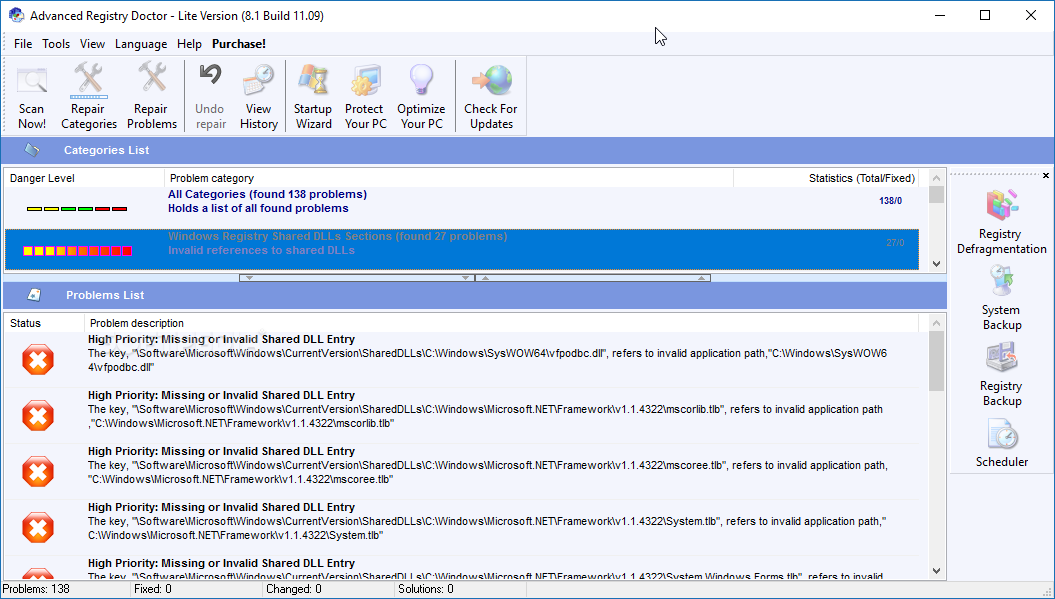The image size is (1055, 599).
Task: Launch the Startup Wizard
Action: coord(313,96)
